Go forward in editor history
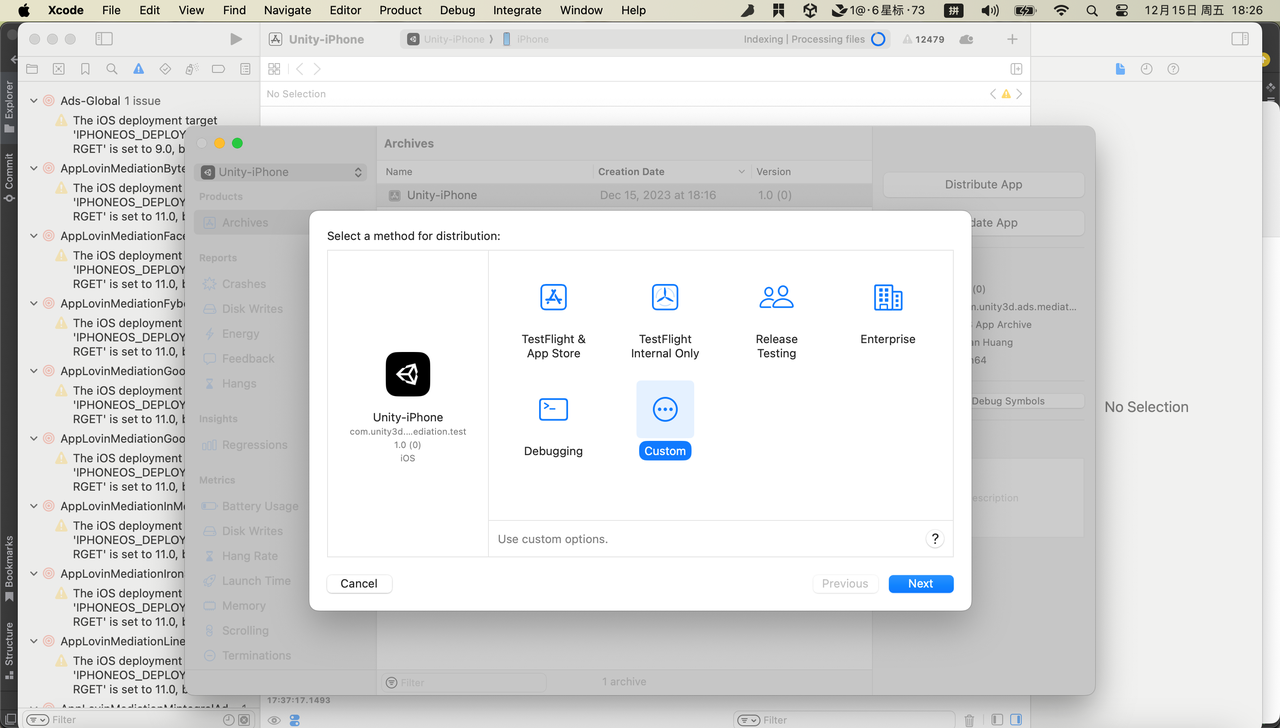Screen dimensions: 1280x728 (x=317, y=69)
